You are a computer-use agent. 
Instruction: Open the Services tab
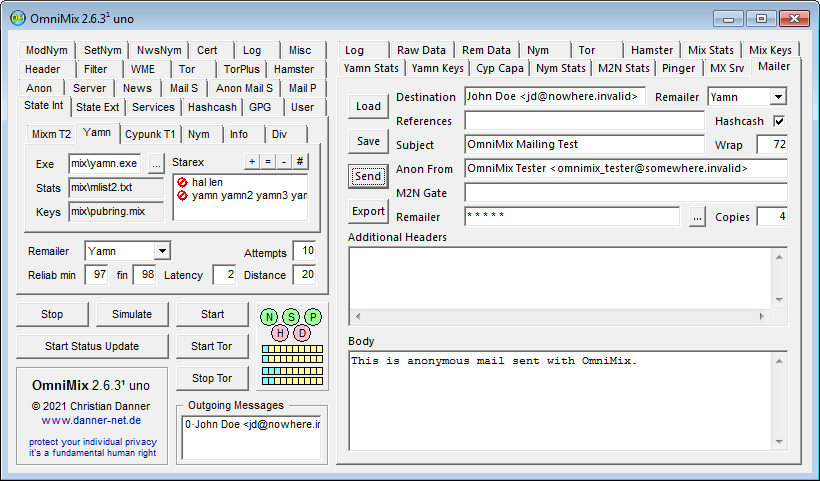coord(153,107)
